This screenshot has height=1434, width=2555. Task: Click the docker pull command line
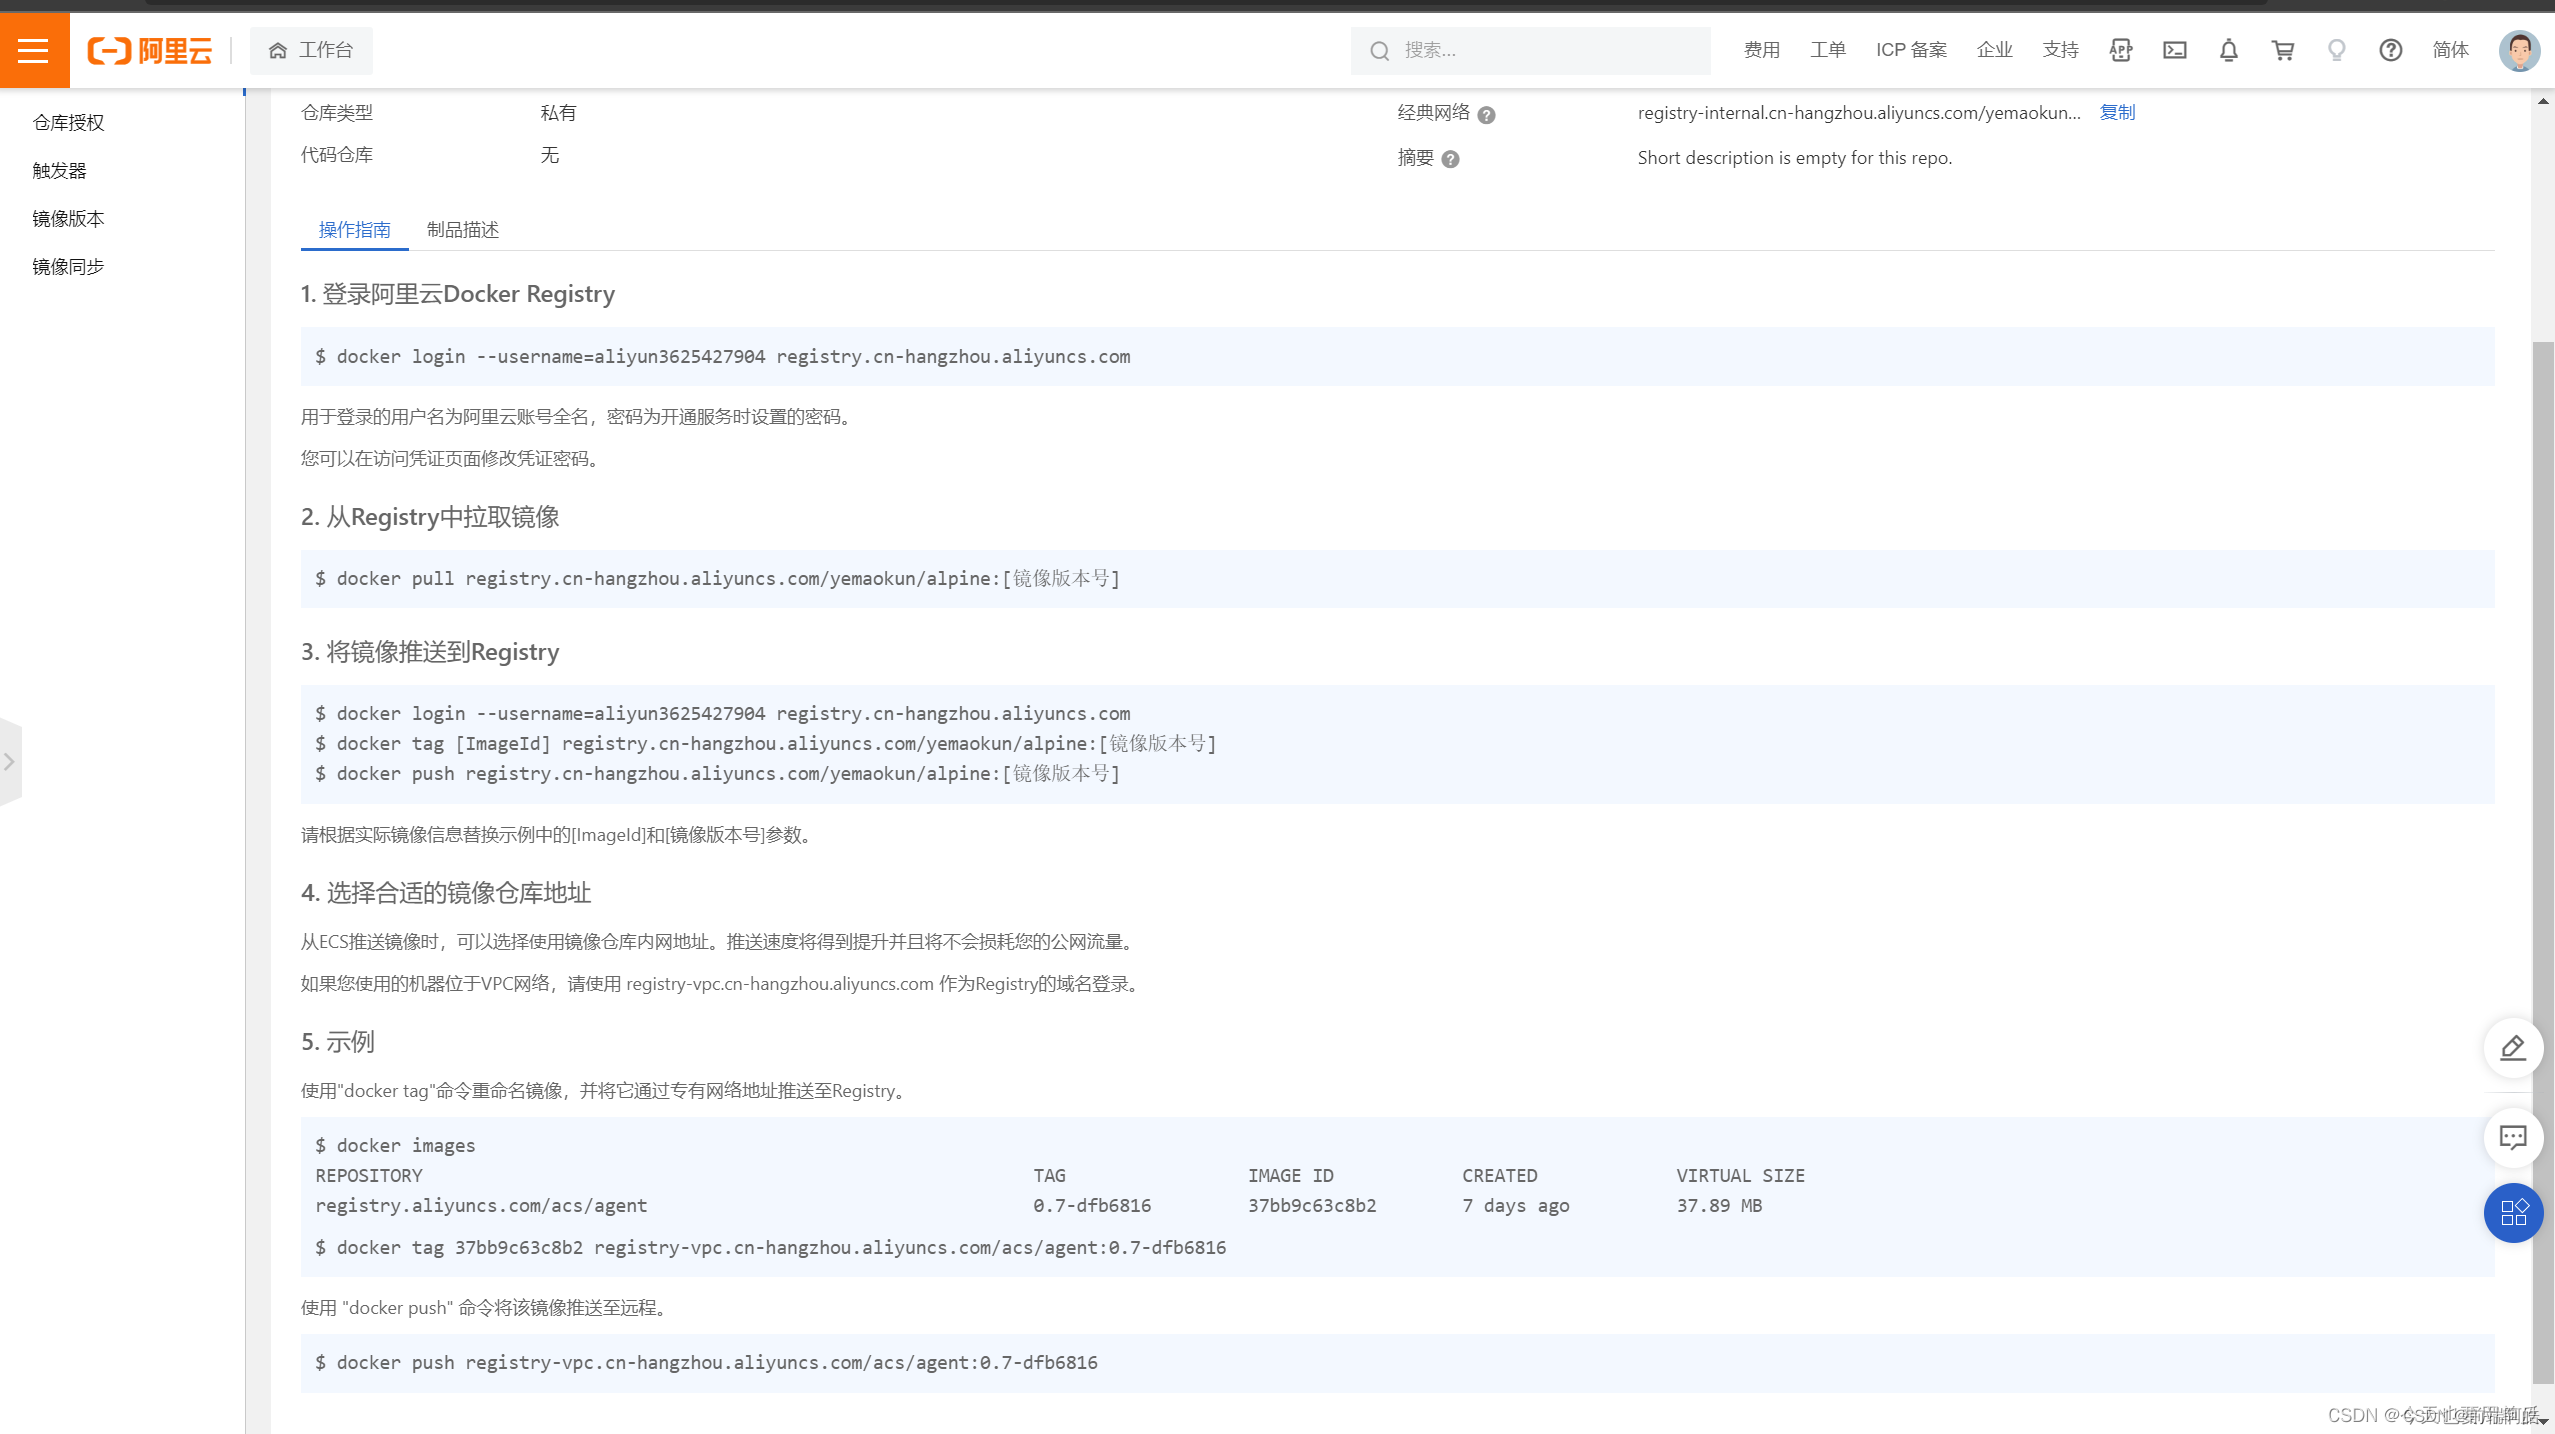[x=718, y=578]
